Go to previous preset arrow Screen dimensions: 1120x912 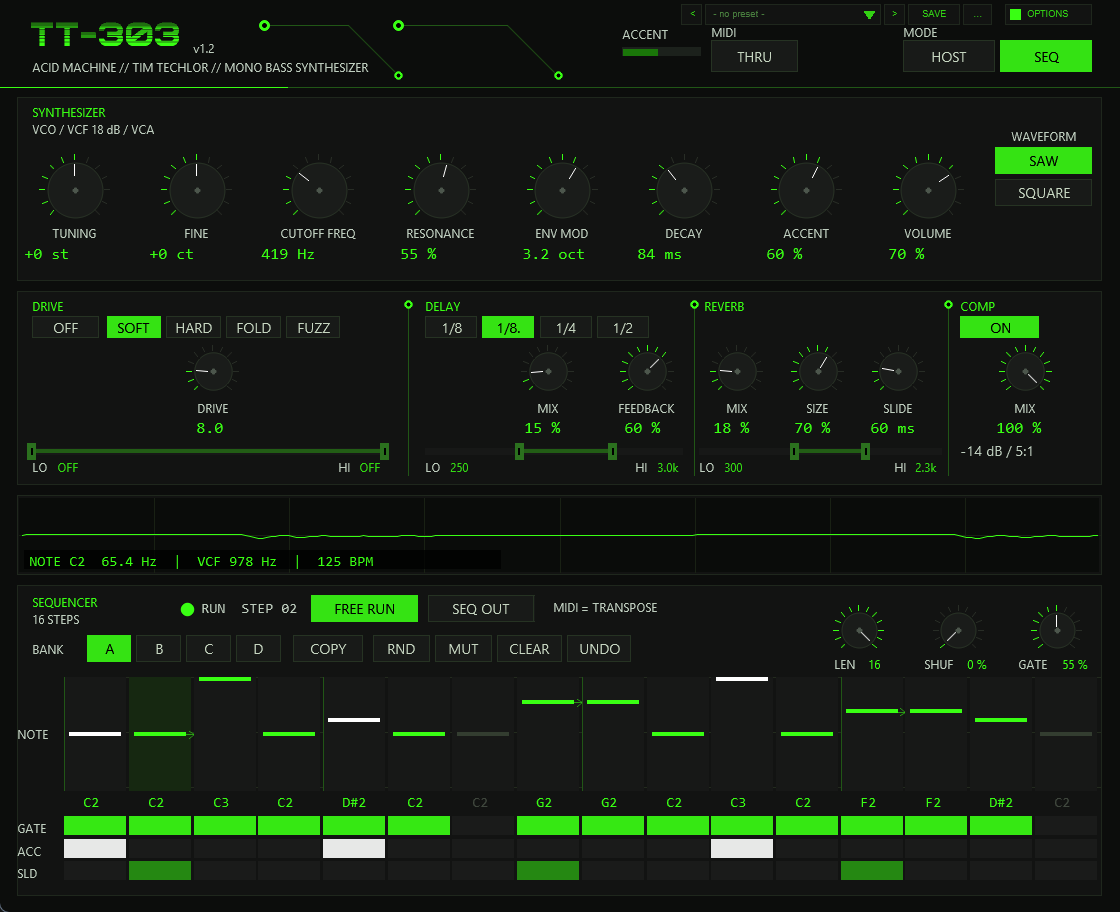(692, 14)
